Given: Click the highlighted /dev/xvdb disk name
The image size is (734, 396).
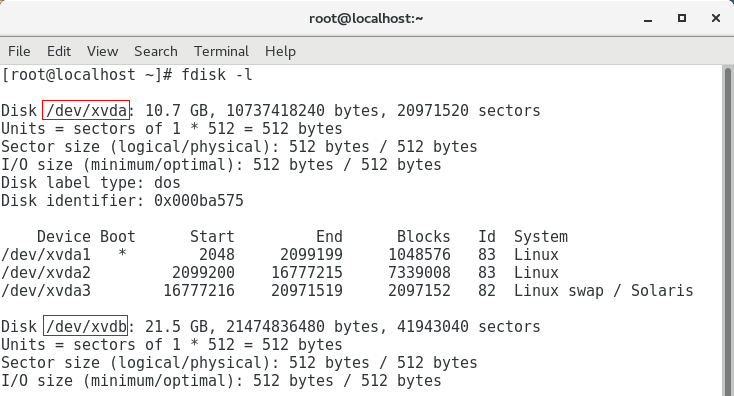Looking at the screenshot, I should [x=86, y=326].
